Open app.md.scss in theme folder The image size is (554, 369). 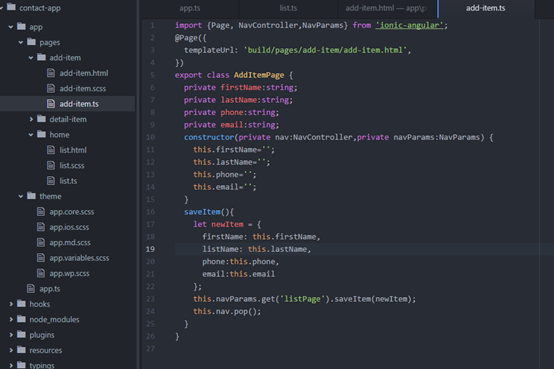(70, 243)
